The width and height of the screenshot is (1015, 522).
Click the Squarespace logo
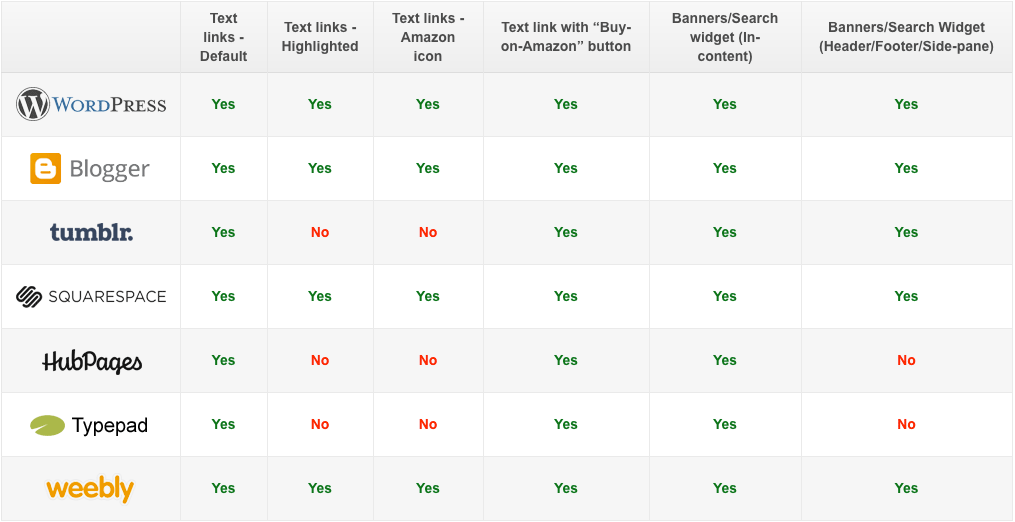pos(91,296)
